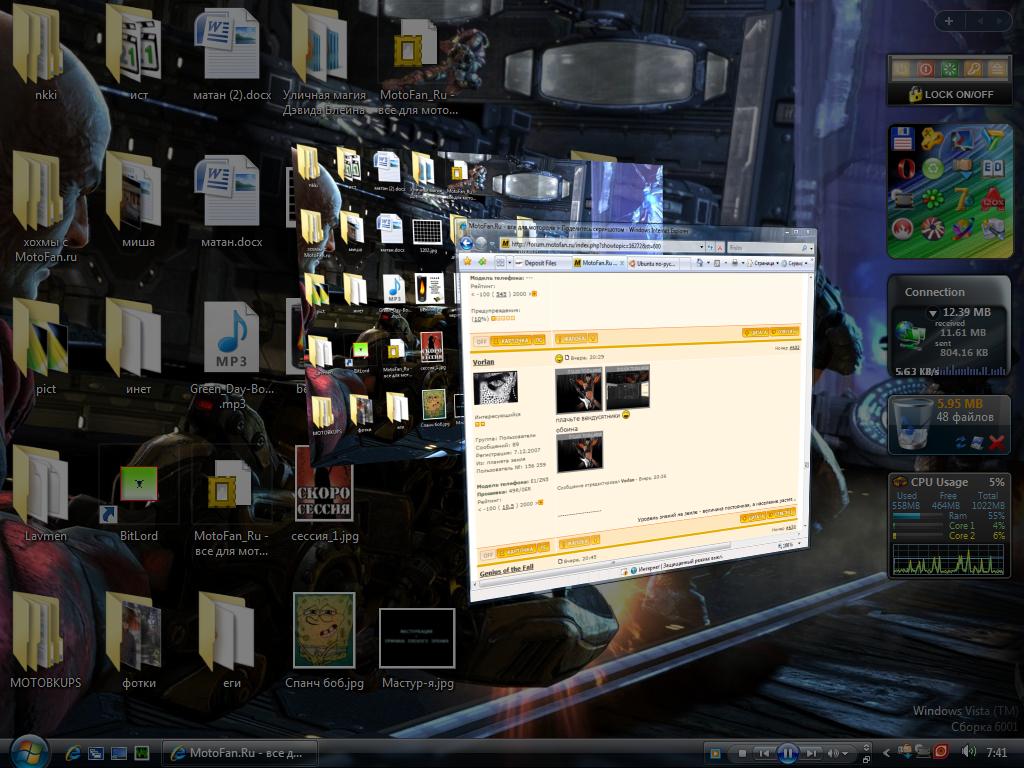
Task: Open the nkki folder on the desktop
Action: tap(38, 43)
